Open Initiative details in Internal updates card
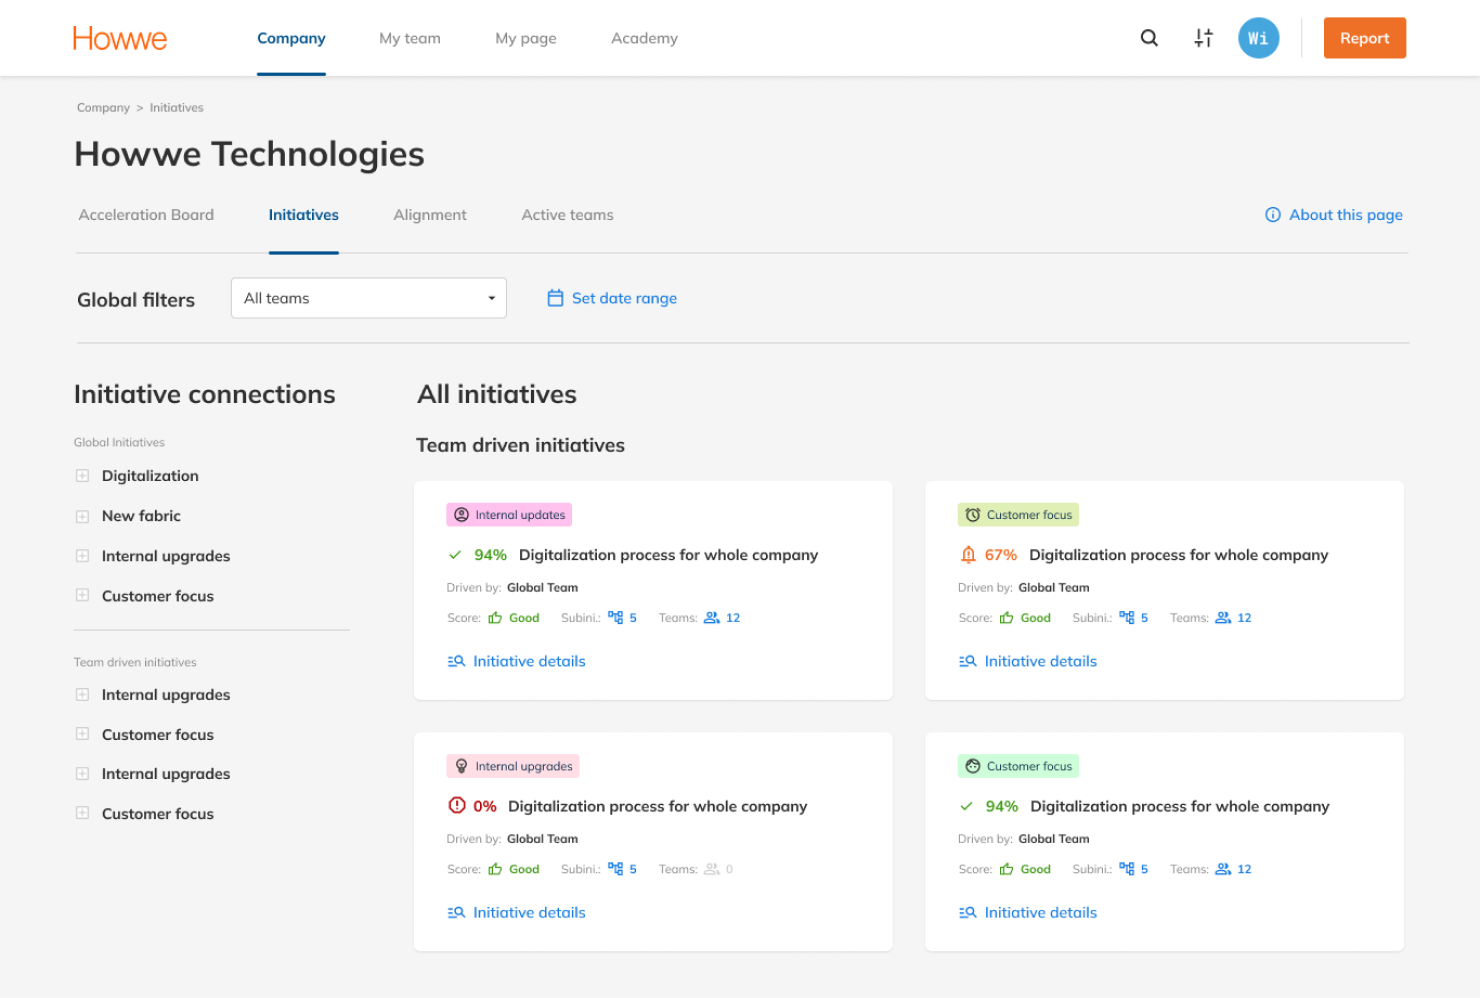 (x=529, y=661)
